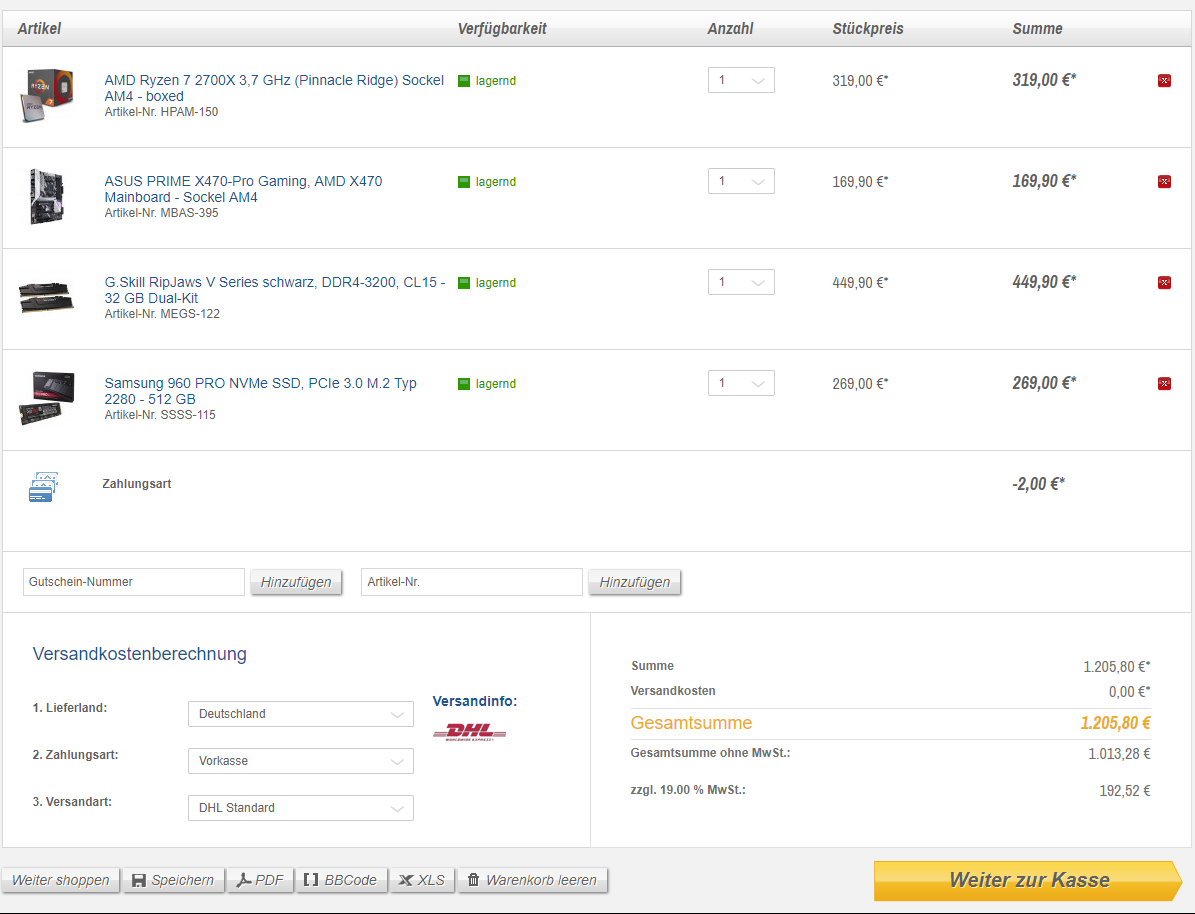Click the Gesamtsumme 1.205,80 € value
This screenshot has height=914, width=1195.
click(1115, 723)
